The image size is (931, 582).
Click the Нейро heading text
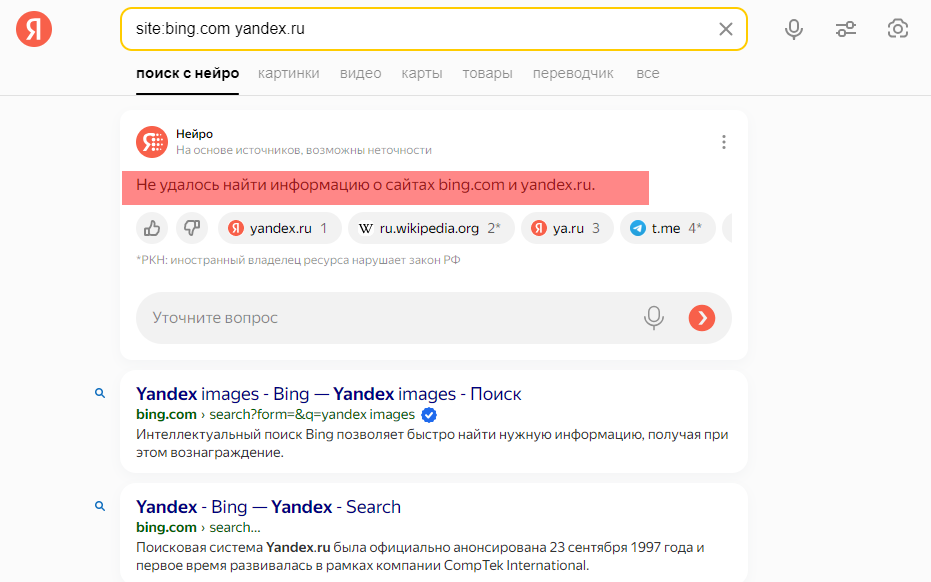click(194, 134)
